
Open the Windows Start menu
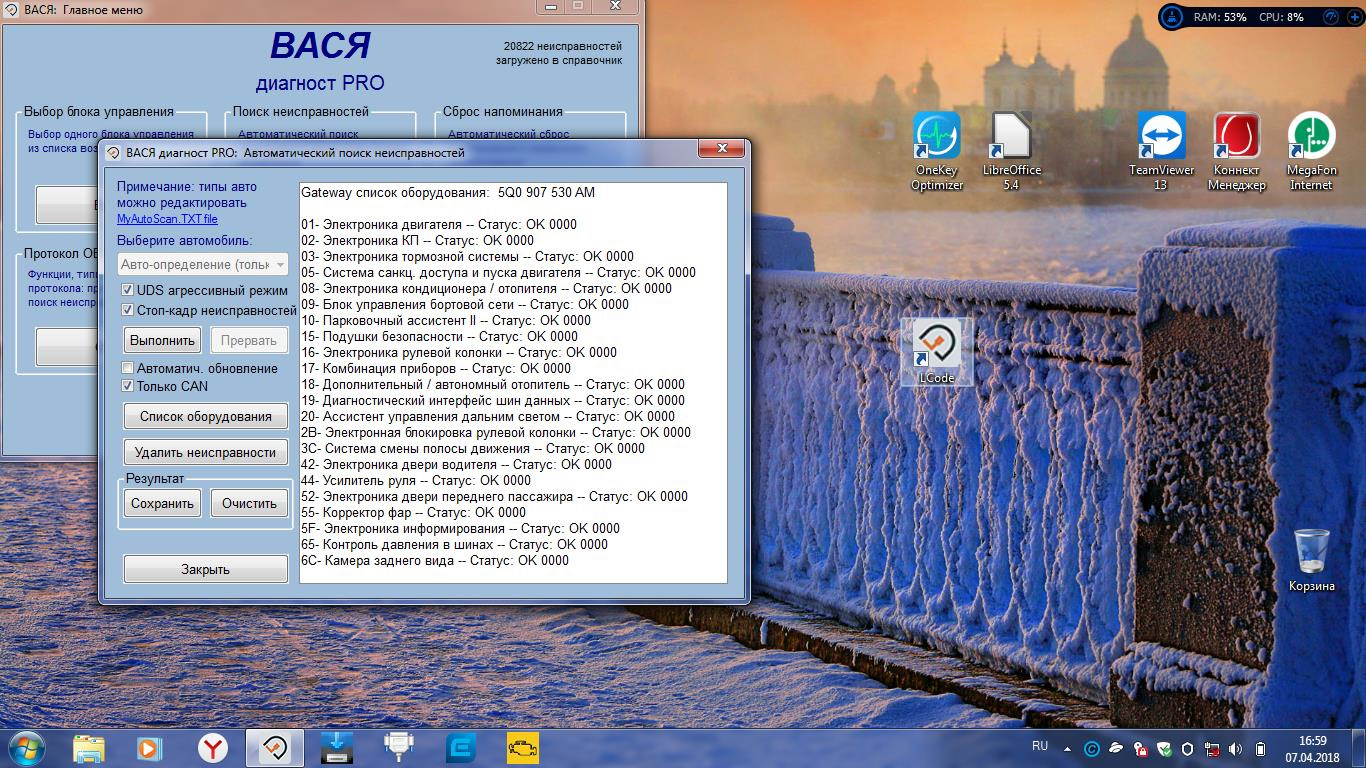26,747
